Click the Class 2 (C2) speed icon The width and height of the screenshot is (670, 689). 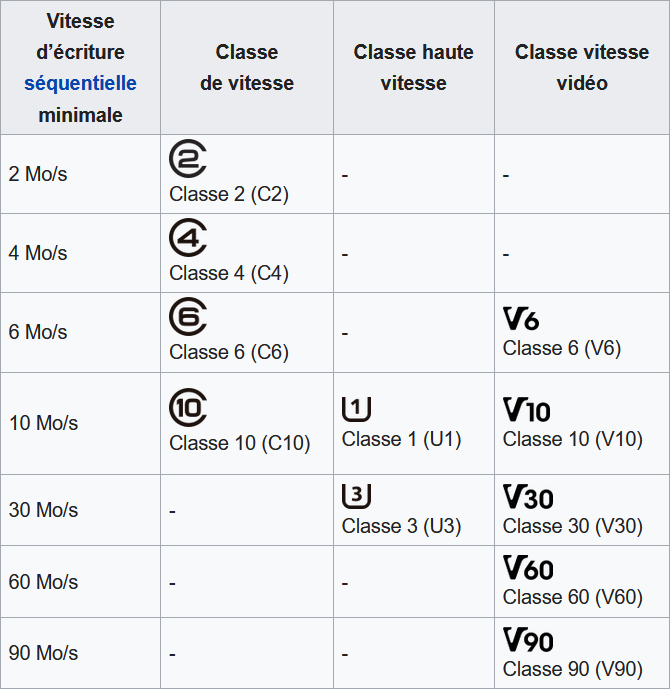[x=188, y=160]
